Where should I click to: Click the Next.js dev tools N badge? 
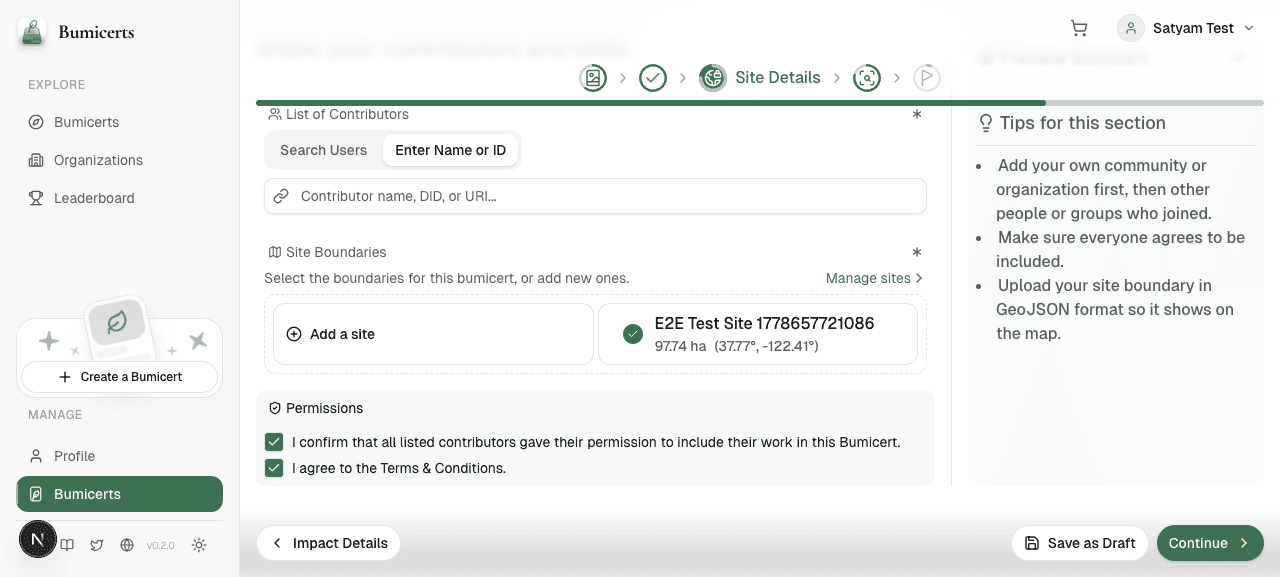[x=38, y=539]
